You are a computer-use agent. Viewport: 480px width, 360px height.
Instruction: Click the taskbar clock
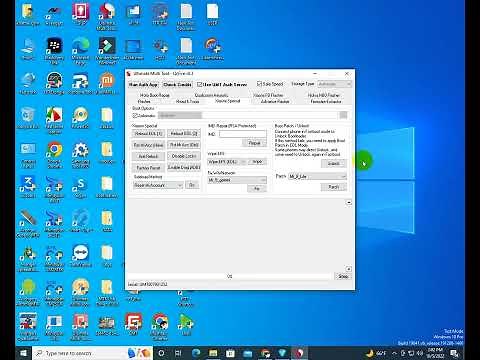tap(436, 353)
